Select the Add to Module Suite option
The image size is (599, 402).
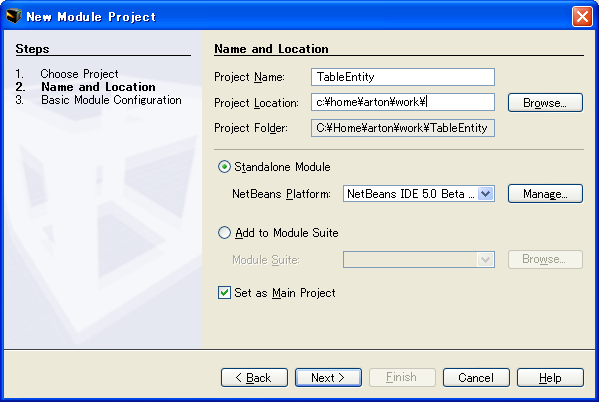tap(224, 233)
